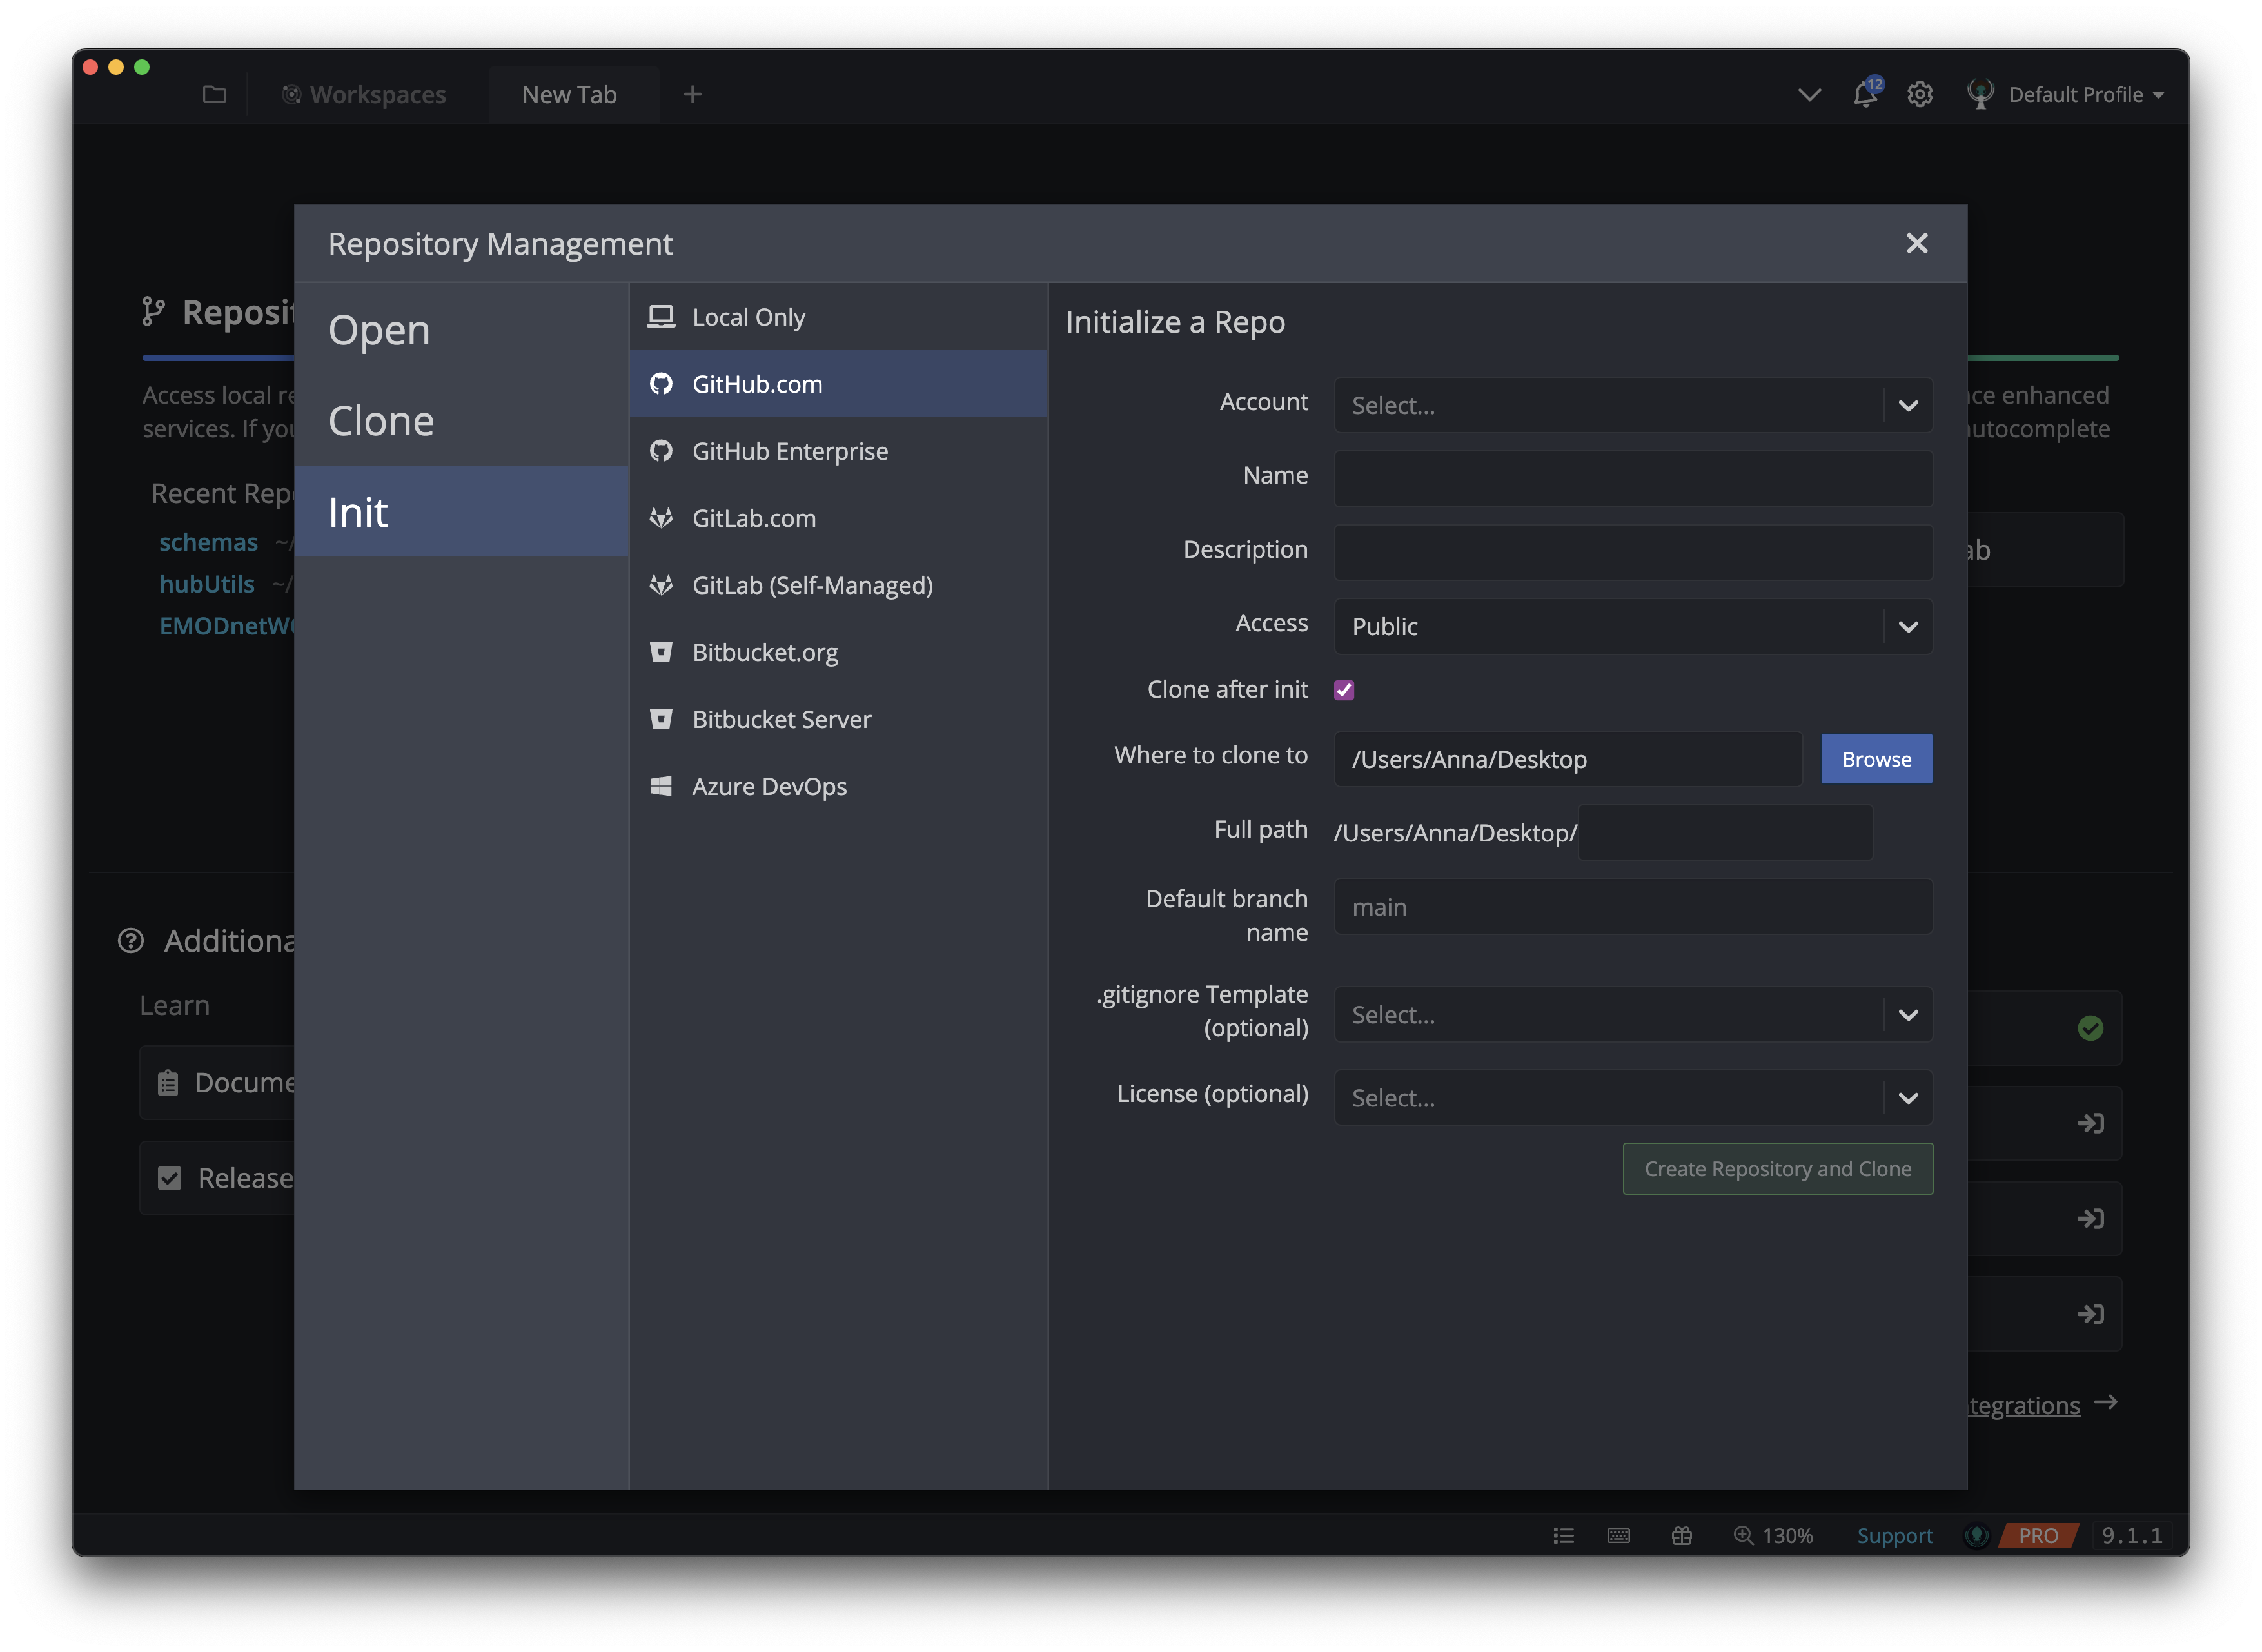Click the Release notes checkbox icon
The height and width of the screenshot is (1652, 2262).
(x=170, y=1177)
